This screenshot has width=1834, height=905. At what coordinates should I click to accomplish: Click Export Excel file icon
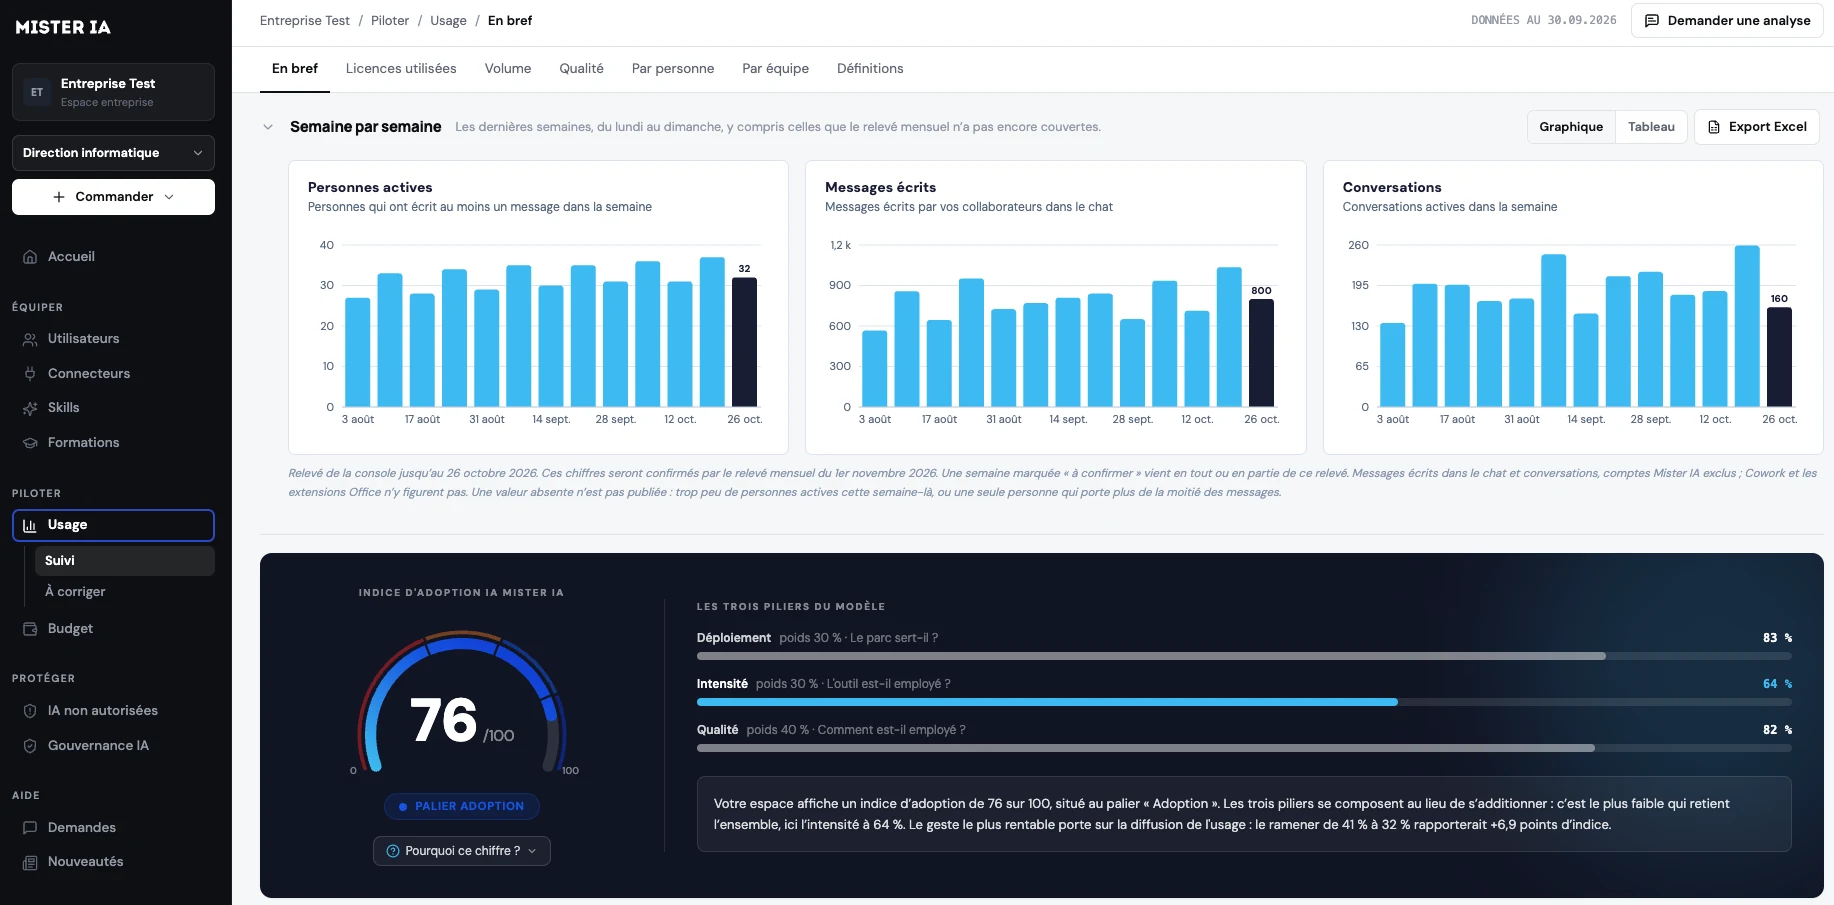(x=1714, y=127)
